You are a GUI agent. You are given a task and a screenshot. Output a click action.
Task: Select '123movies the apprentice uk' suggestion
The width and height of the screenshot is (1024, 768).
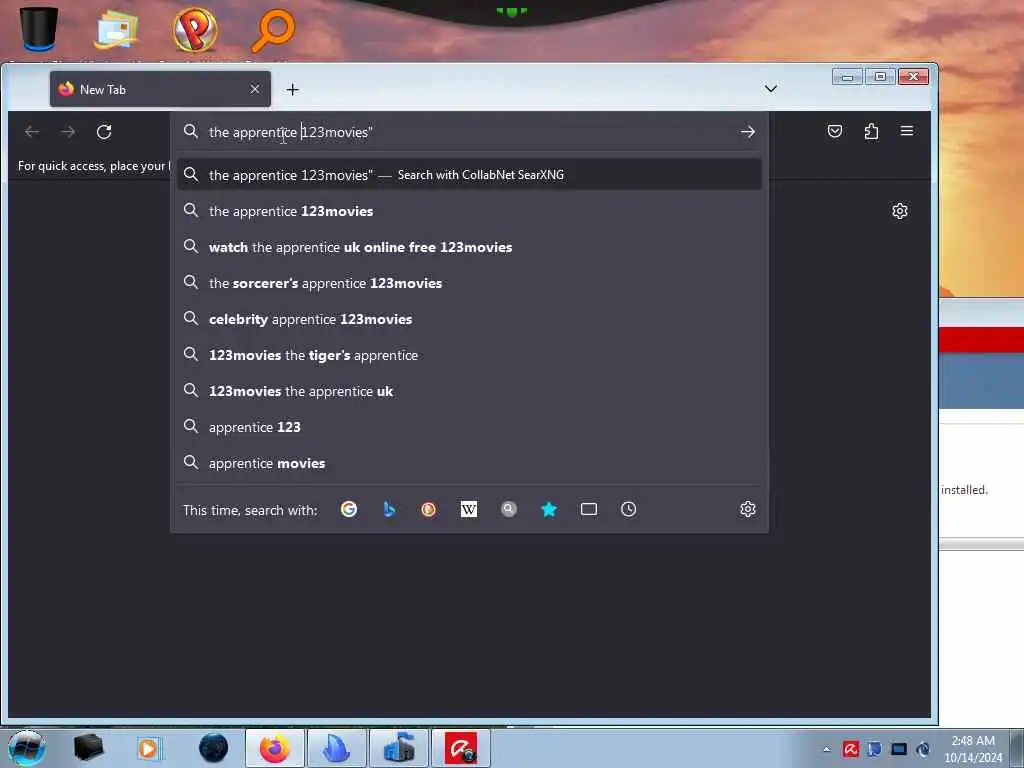point(469,391)
